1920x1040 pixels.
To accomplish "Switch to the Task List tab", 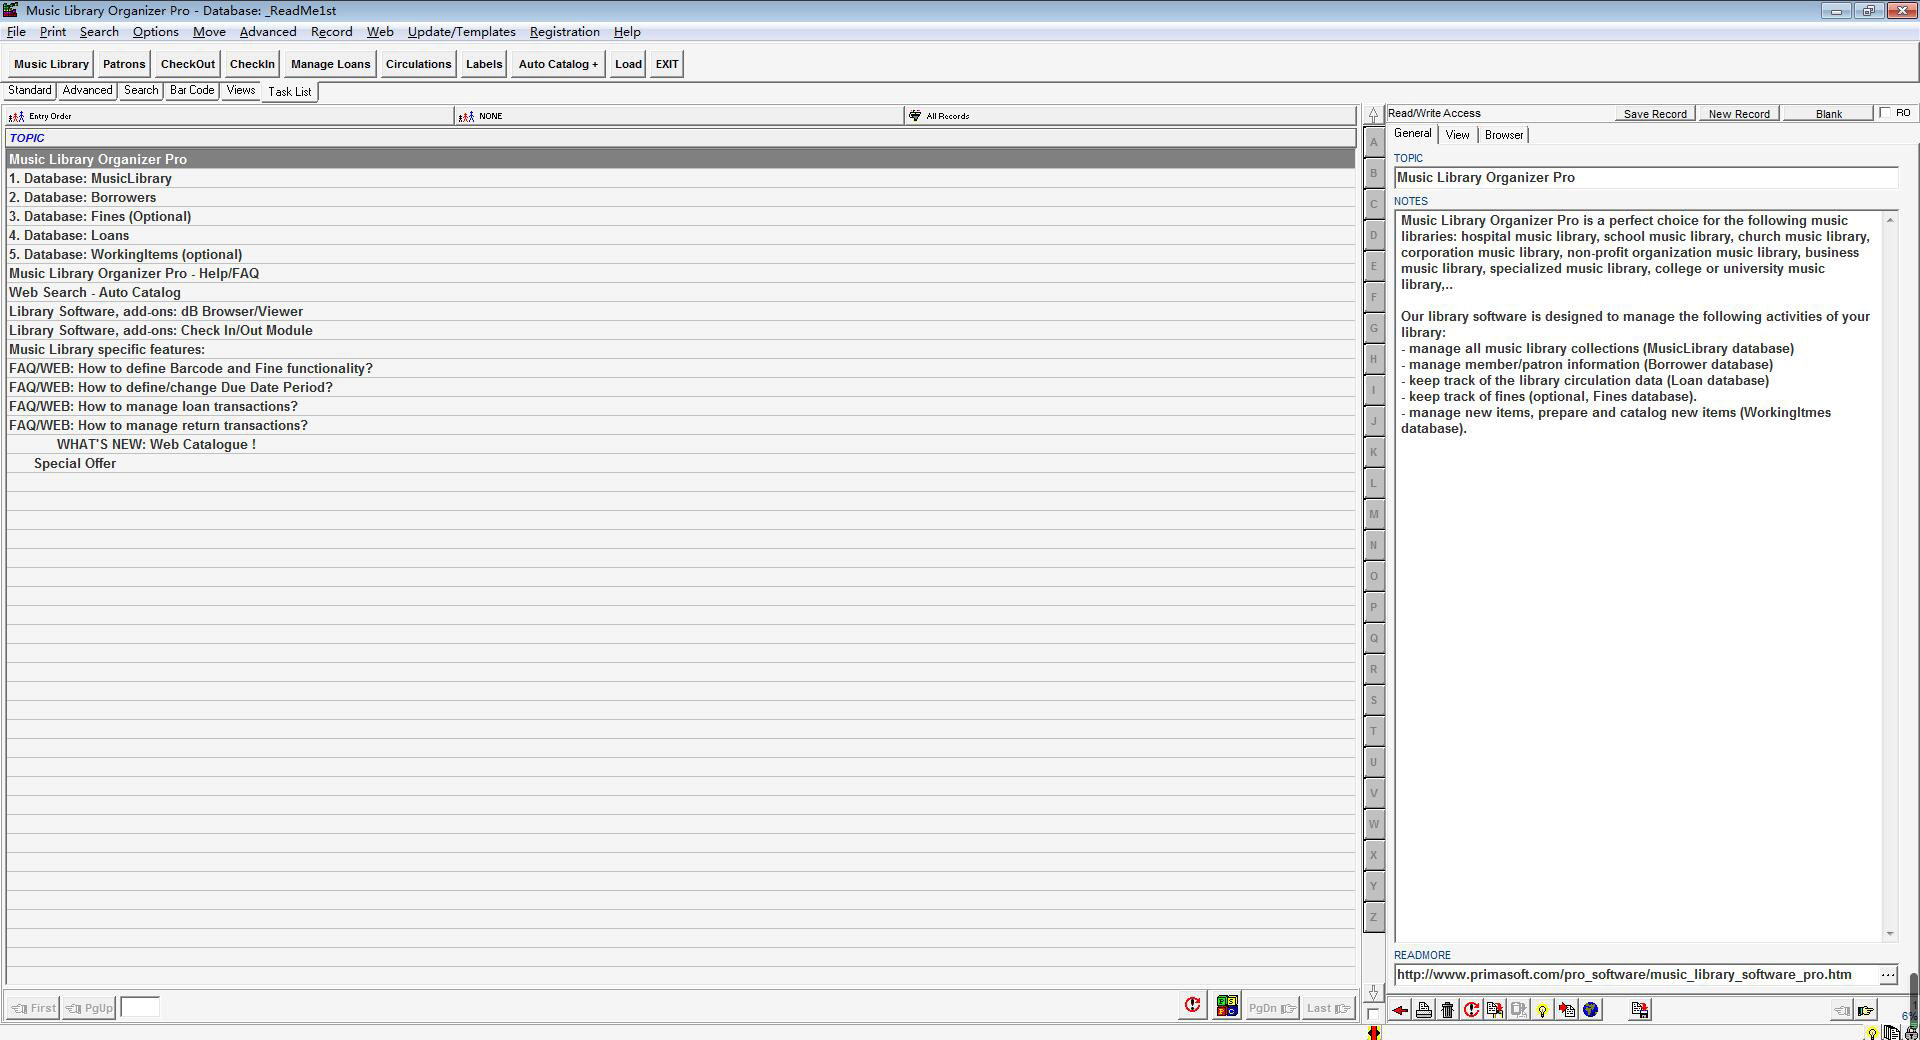I will click(290, 91).
